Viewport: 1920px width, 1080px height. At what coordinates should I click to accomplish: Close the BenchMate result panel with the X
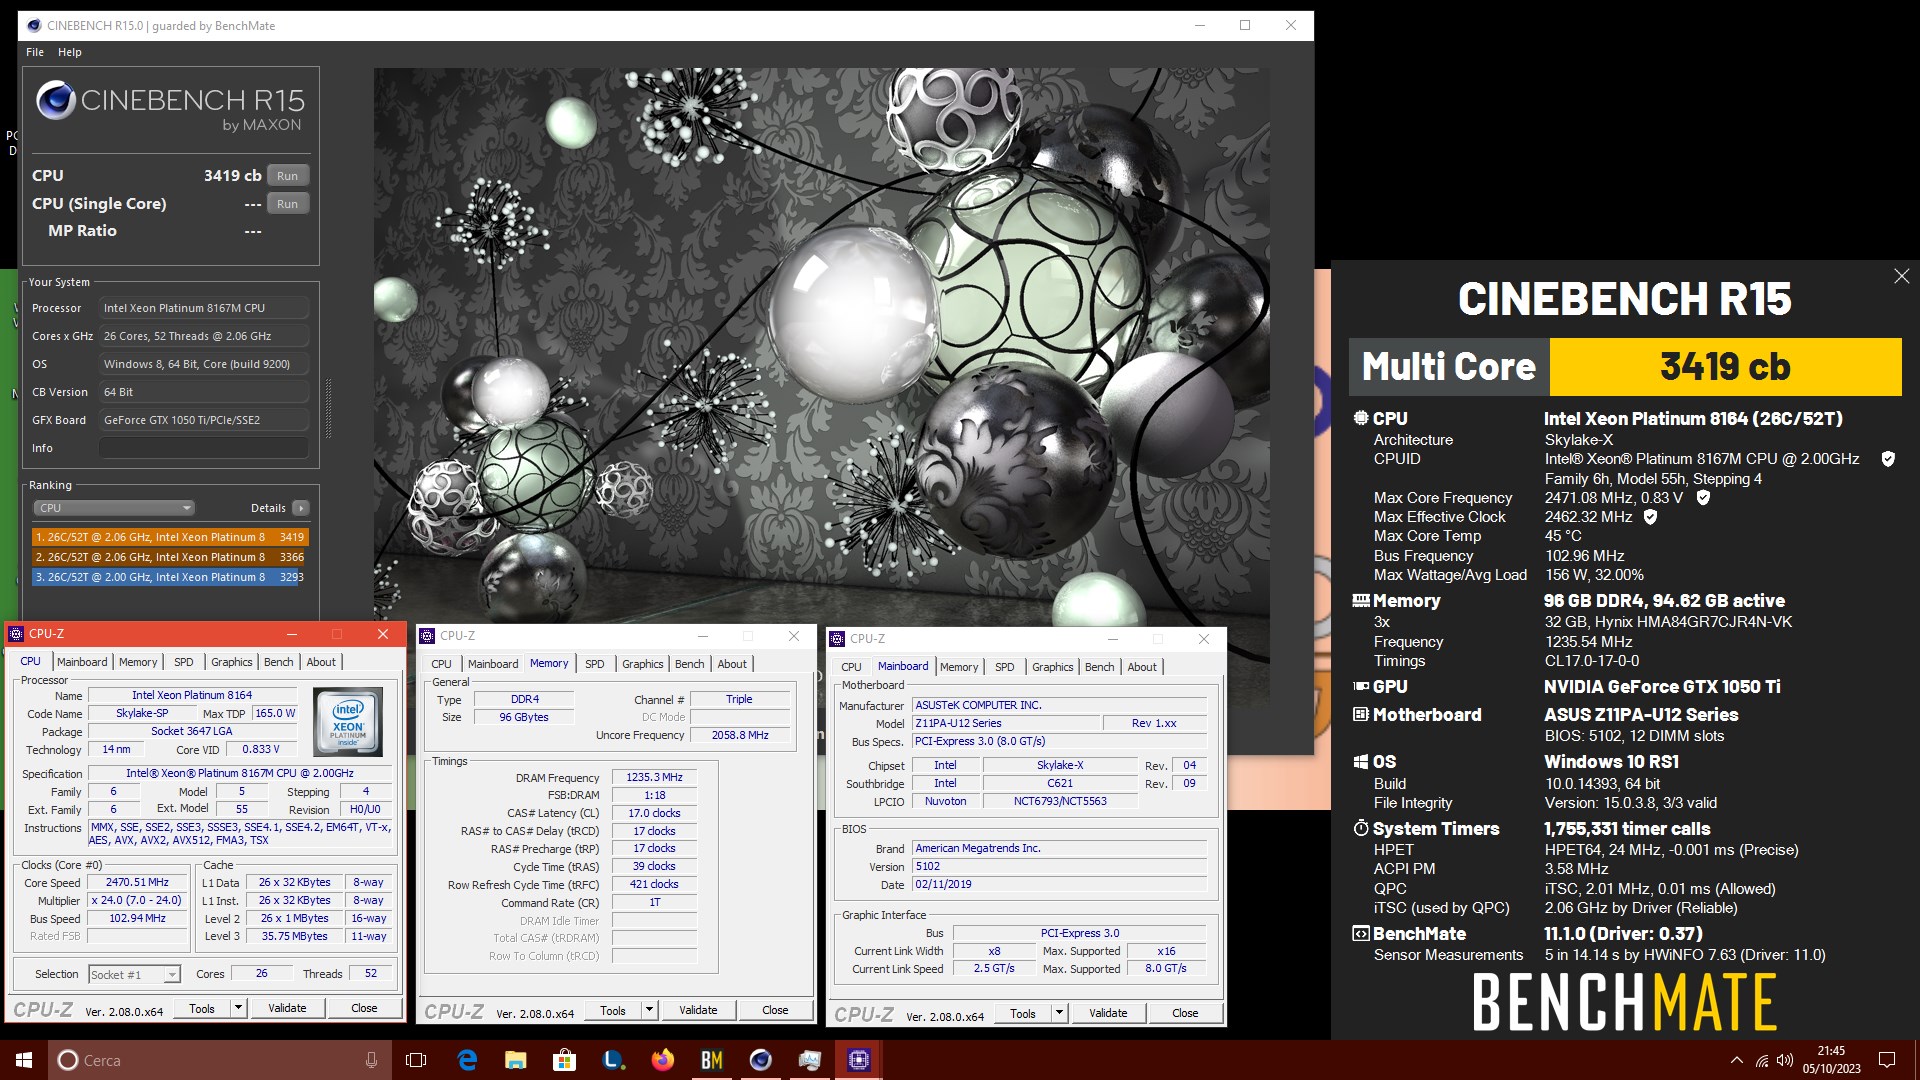[1901, 276]
